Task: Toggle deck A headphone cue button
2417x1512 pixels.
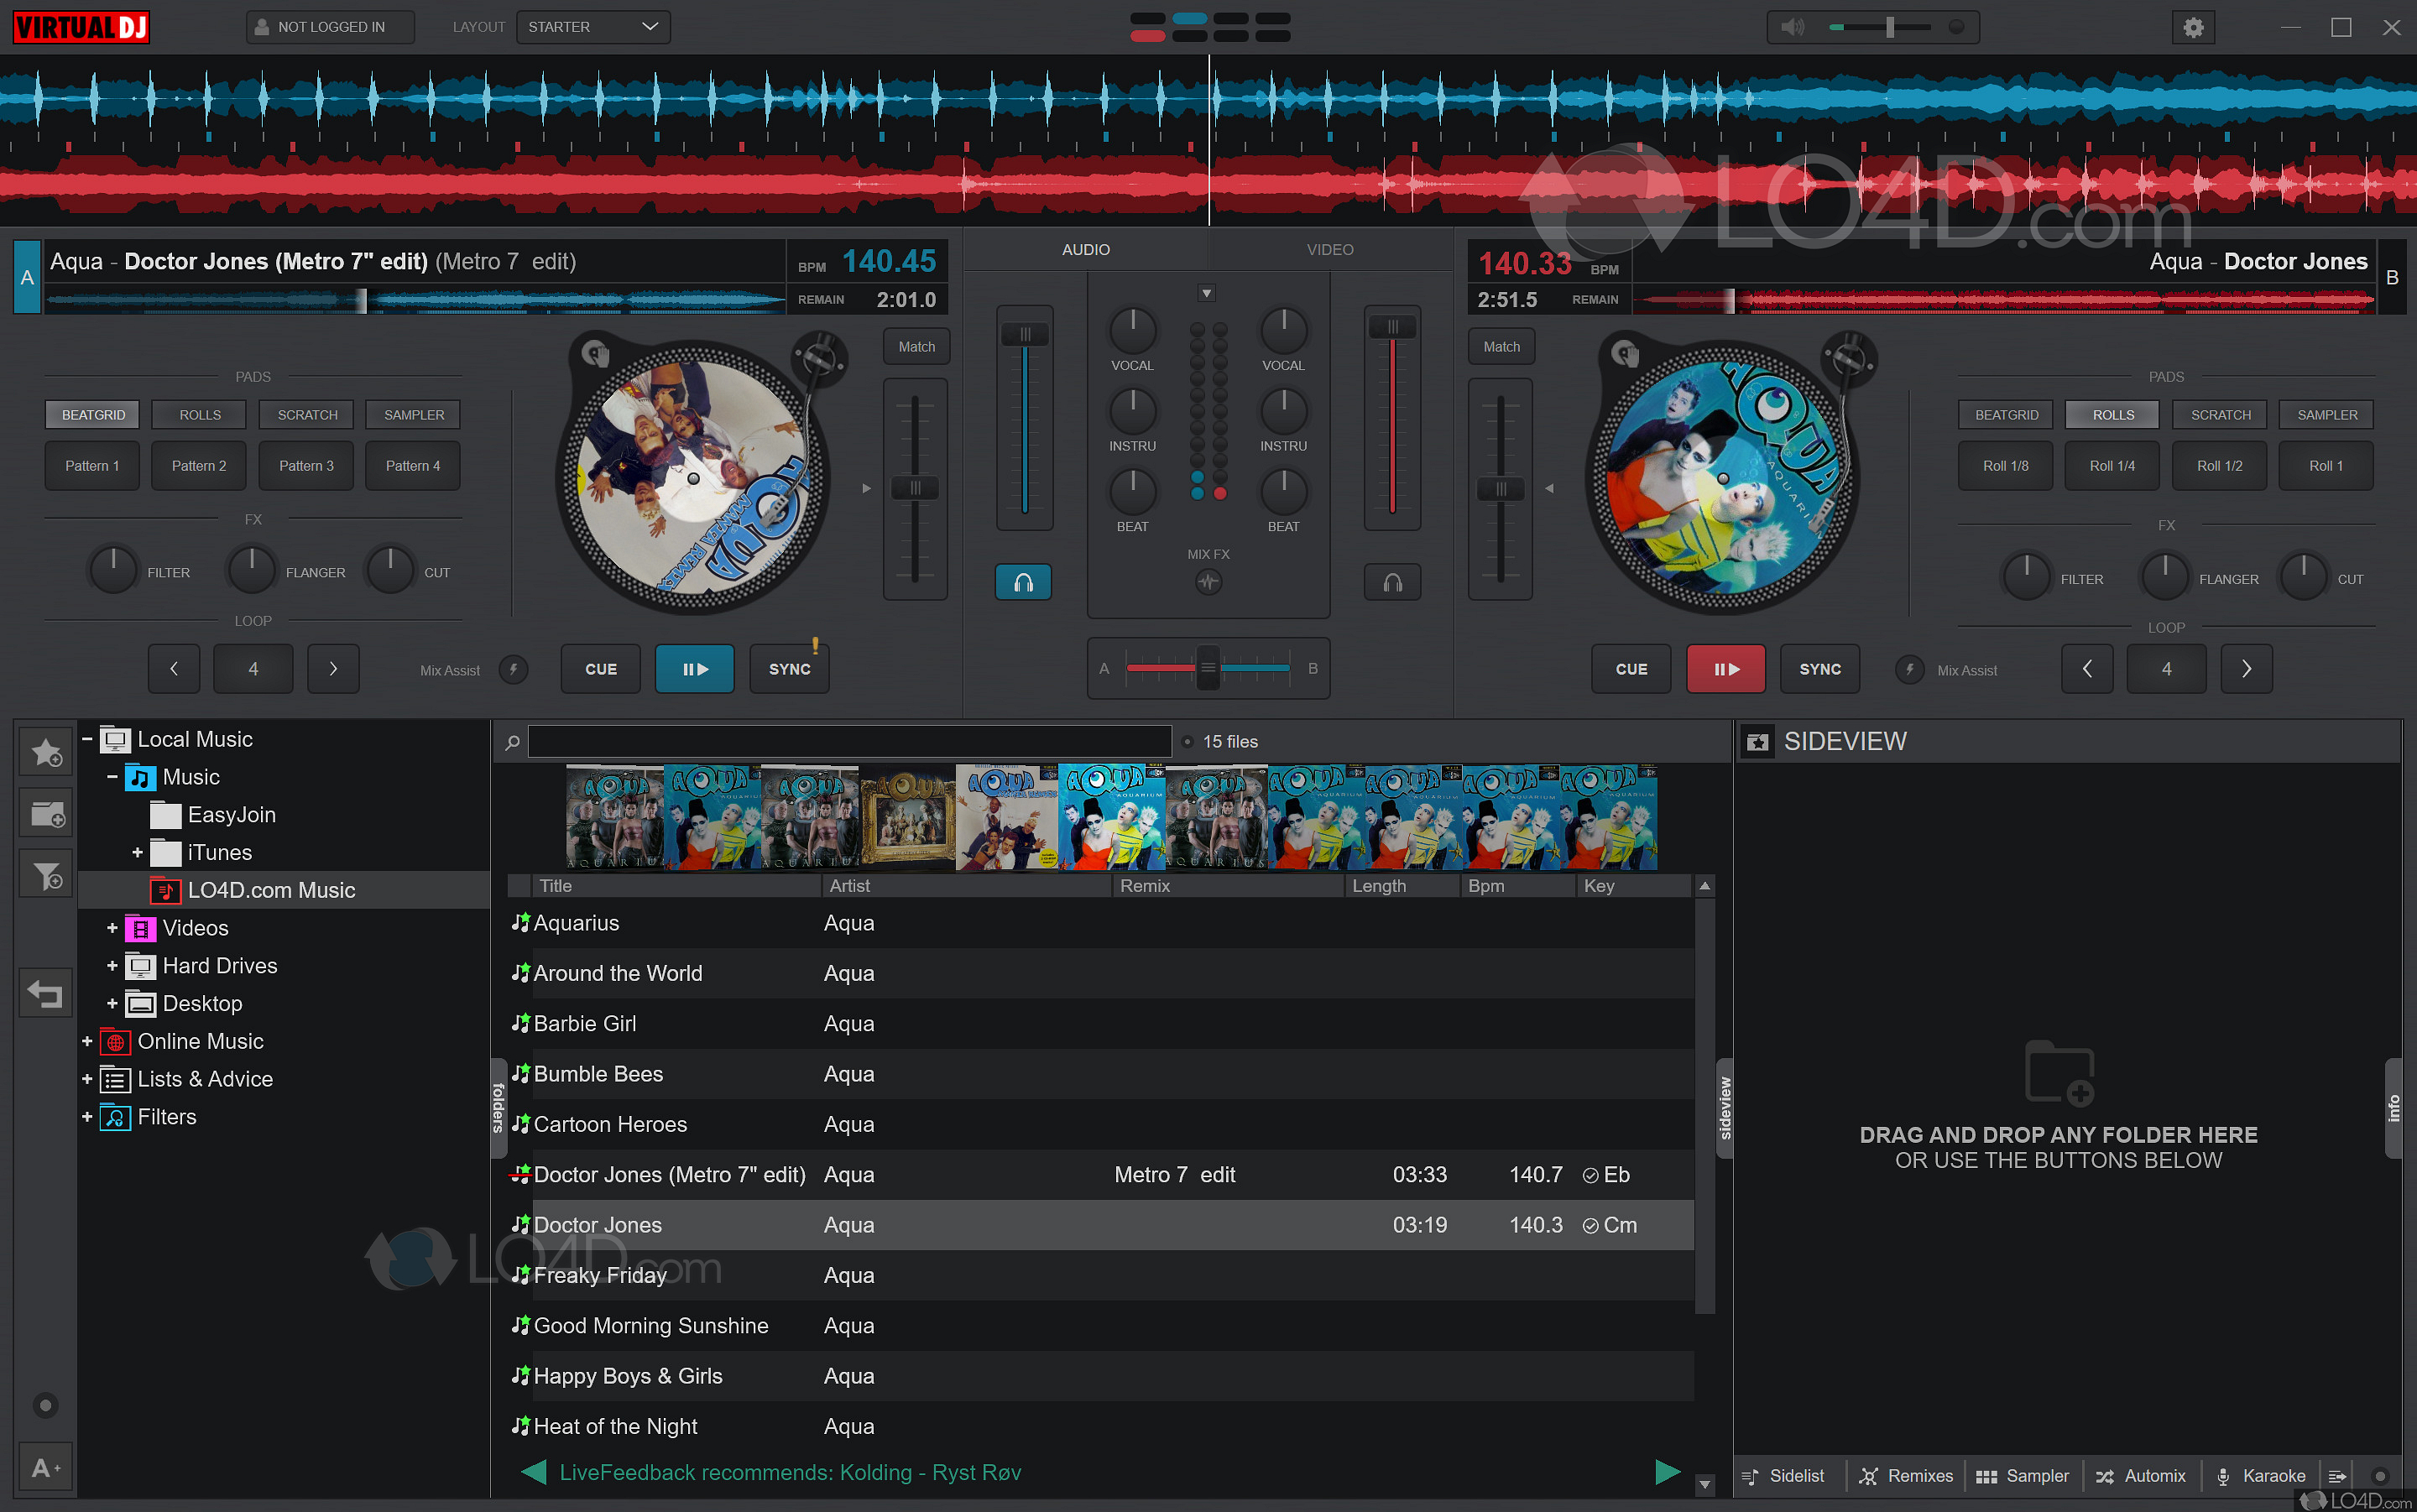Action: coord(1023,582)
